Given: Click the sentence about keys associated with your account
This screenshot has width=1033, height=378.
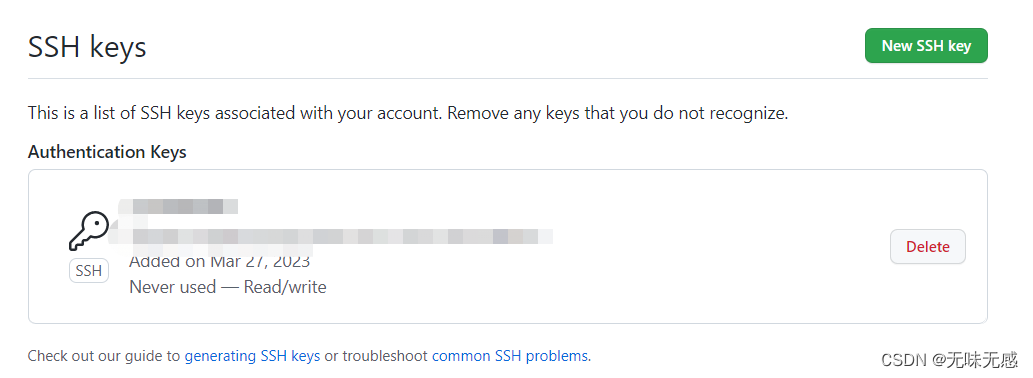Looking at the screenshot, I should click(235, 113).
